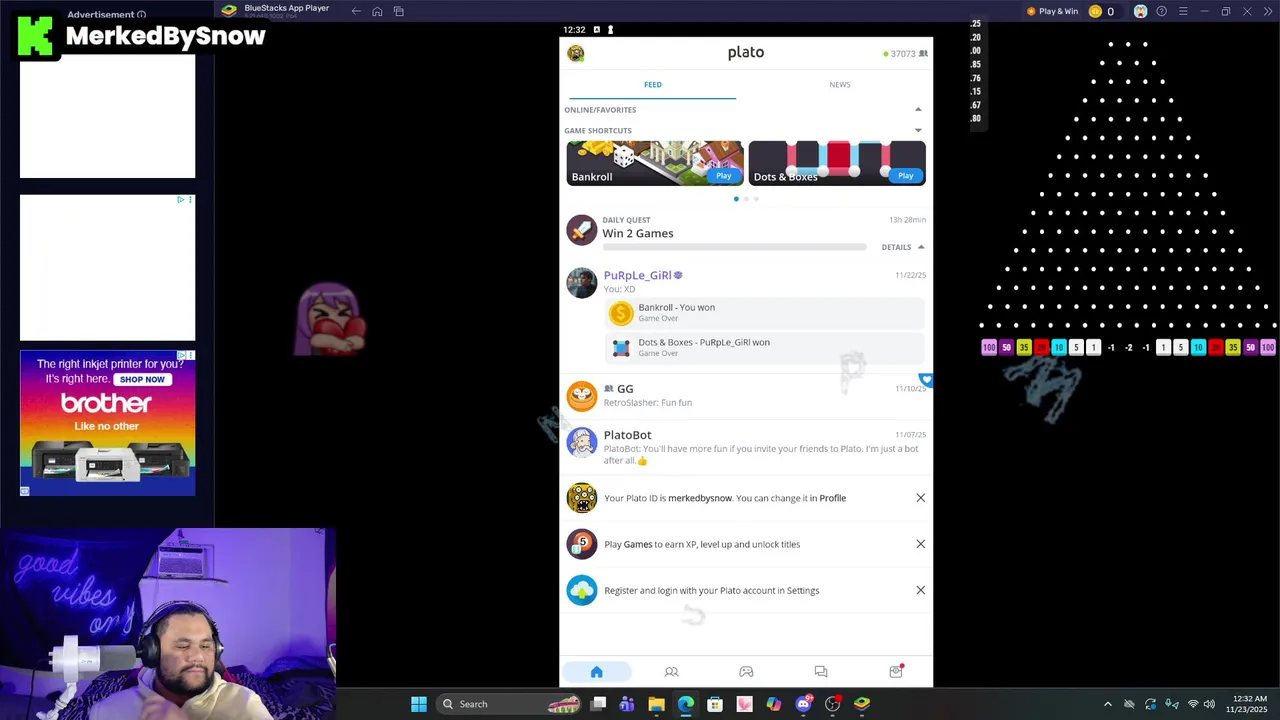Dismiss the Plato ID notice
Viewport: 1280px width, 720px height.
[921, 498]
